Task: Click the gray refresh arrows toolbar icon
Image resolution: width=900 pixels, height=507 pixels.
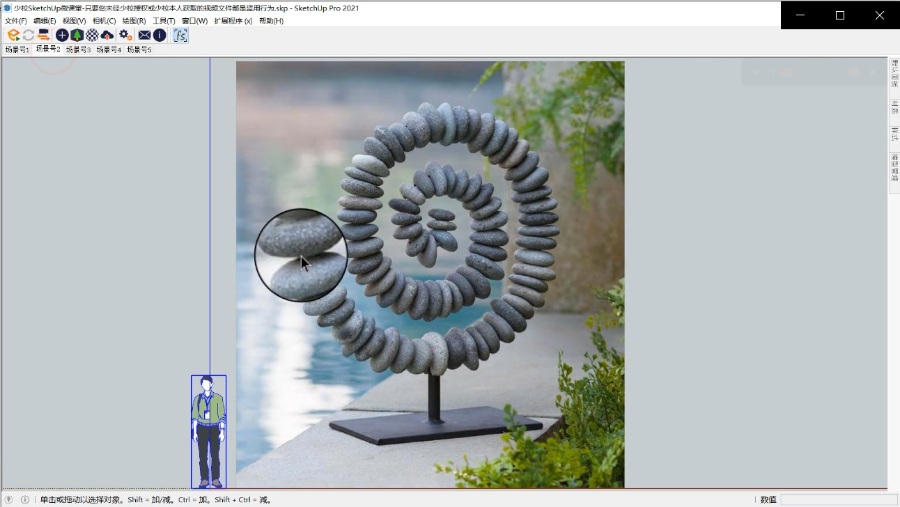Action: pos(28,36)
